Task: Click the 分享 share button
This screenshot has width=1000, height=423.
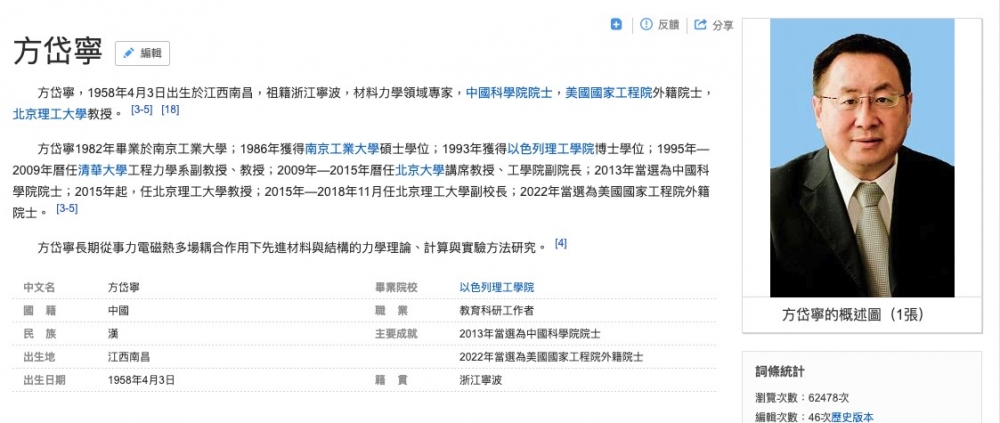Action: coord(714,25)
